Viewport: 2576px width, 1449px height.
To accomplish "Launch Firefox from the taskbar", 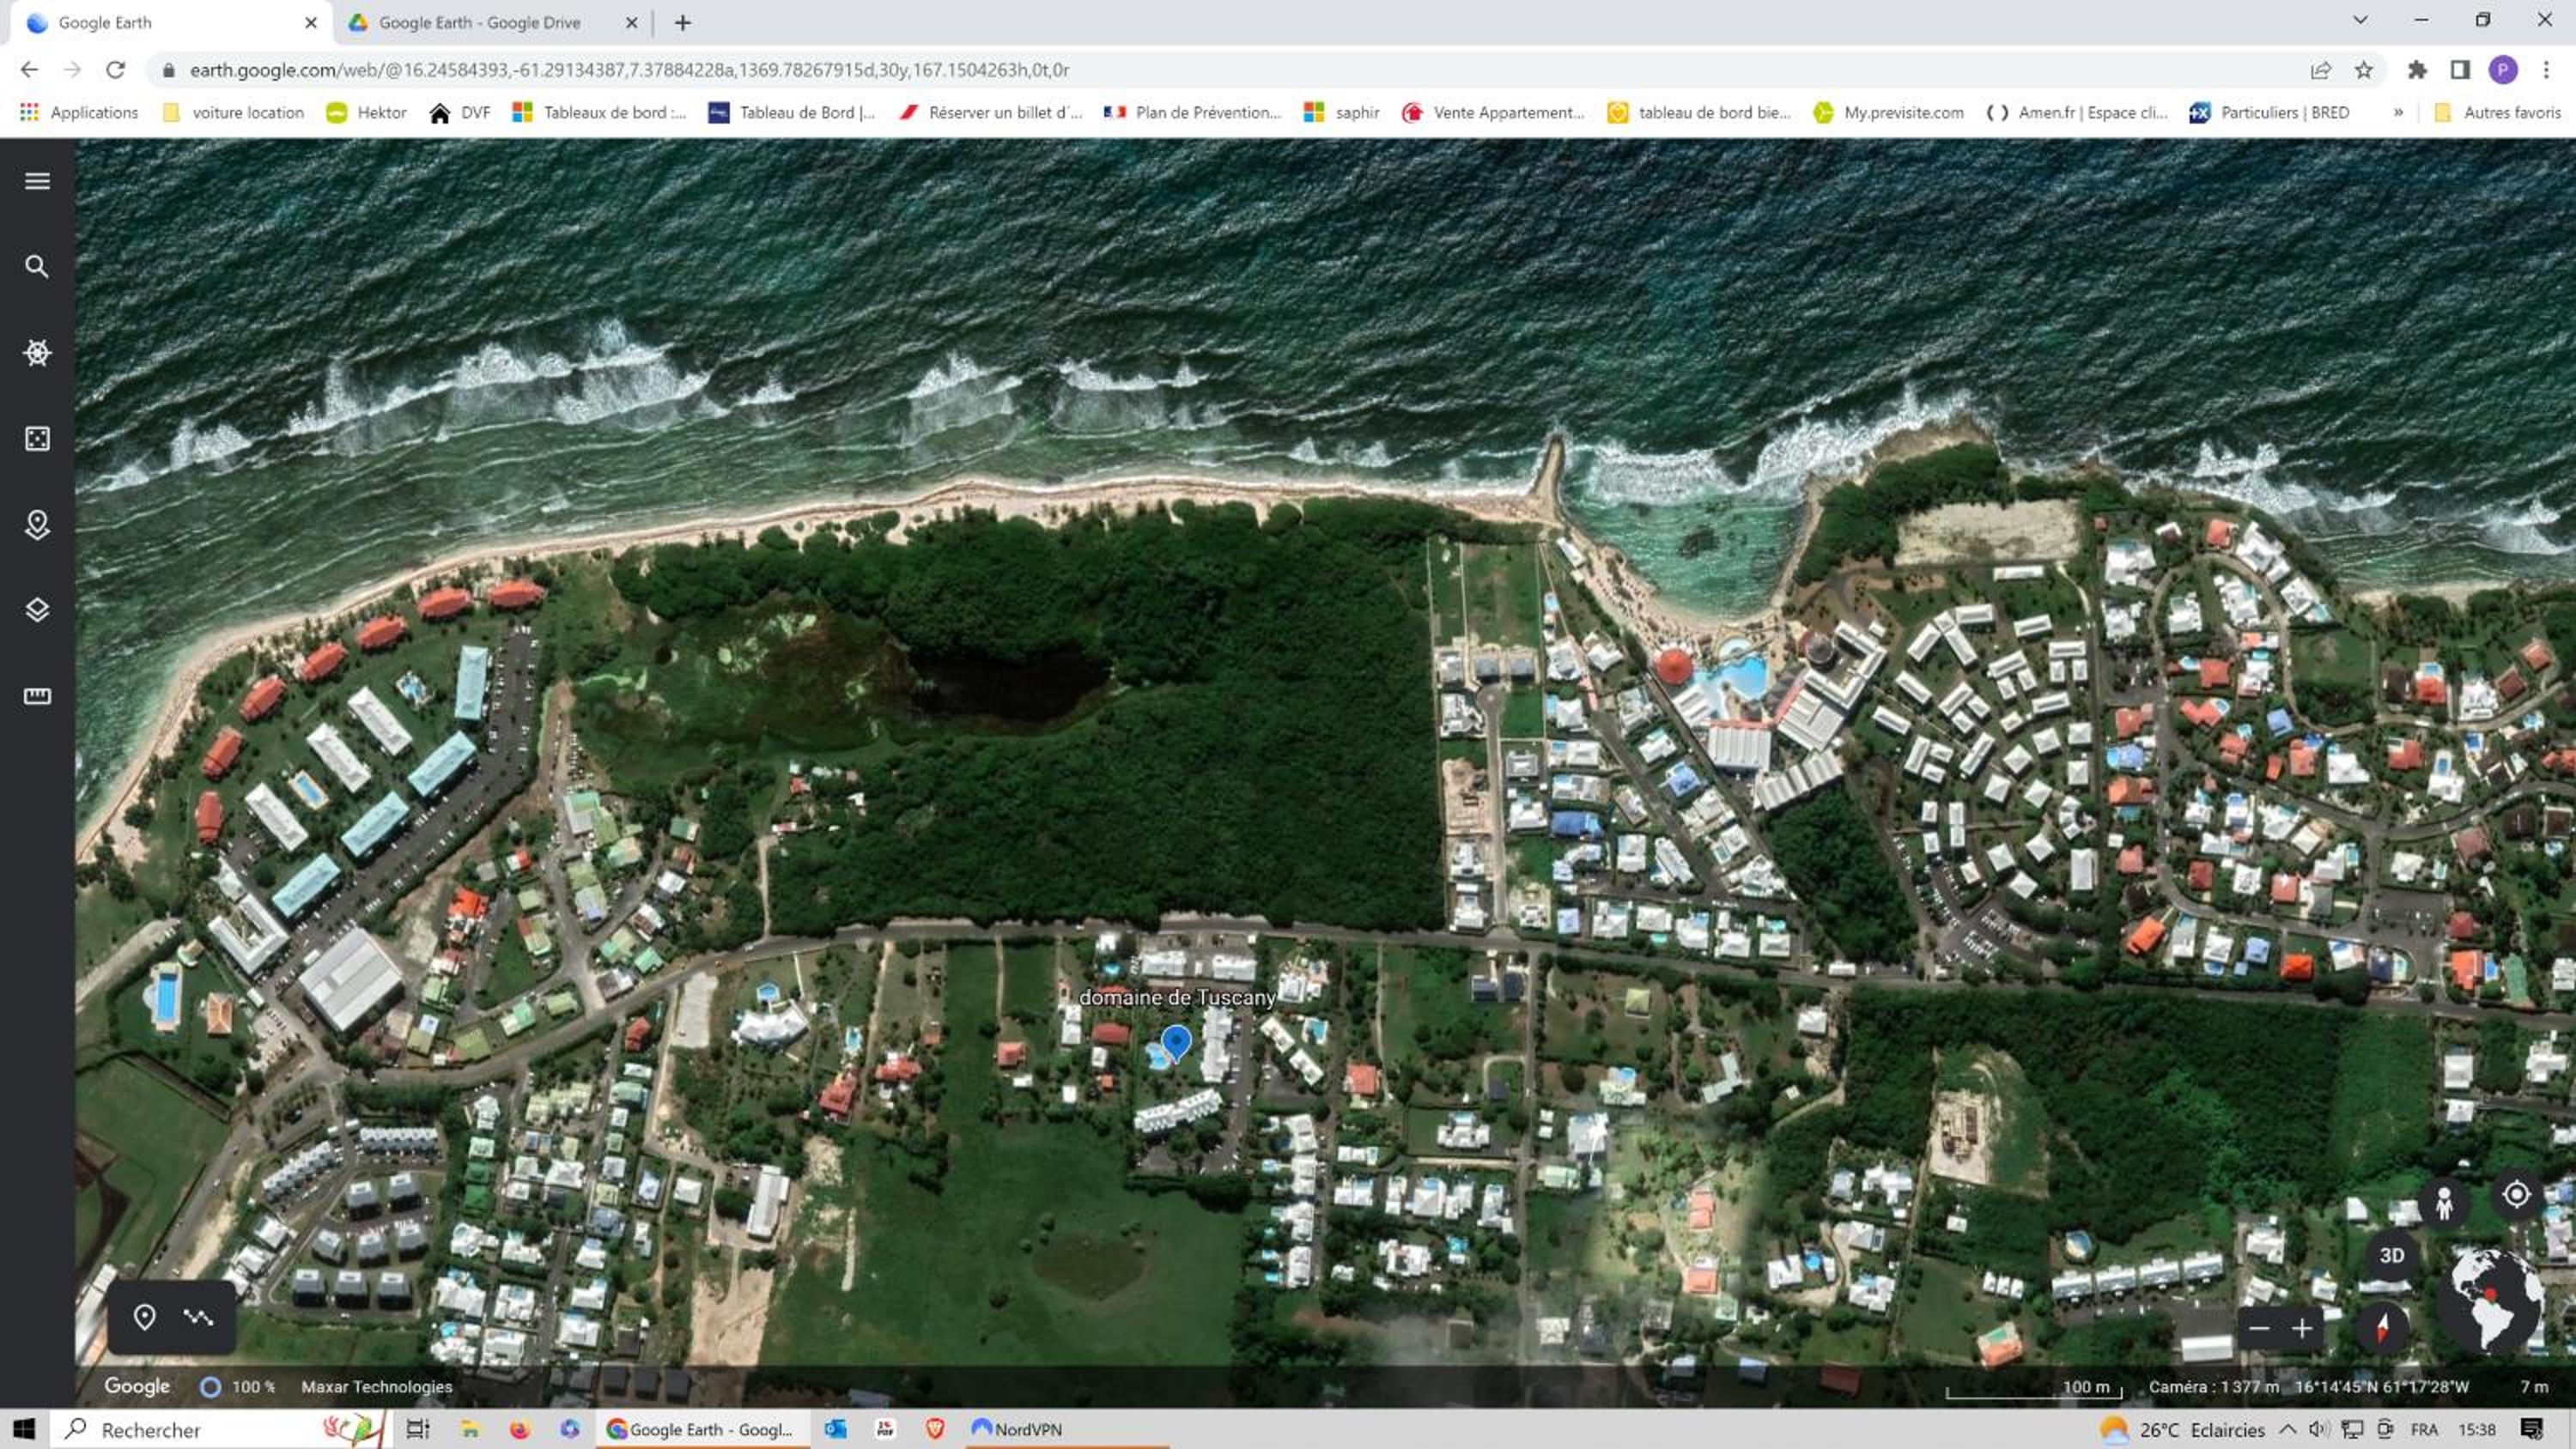I will [x=519, y=1429].
